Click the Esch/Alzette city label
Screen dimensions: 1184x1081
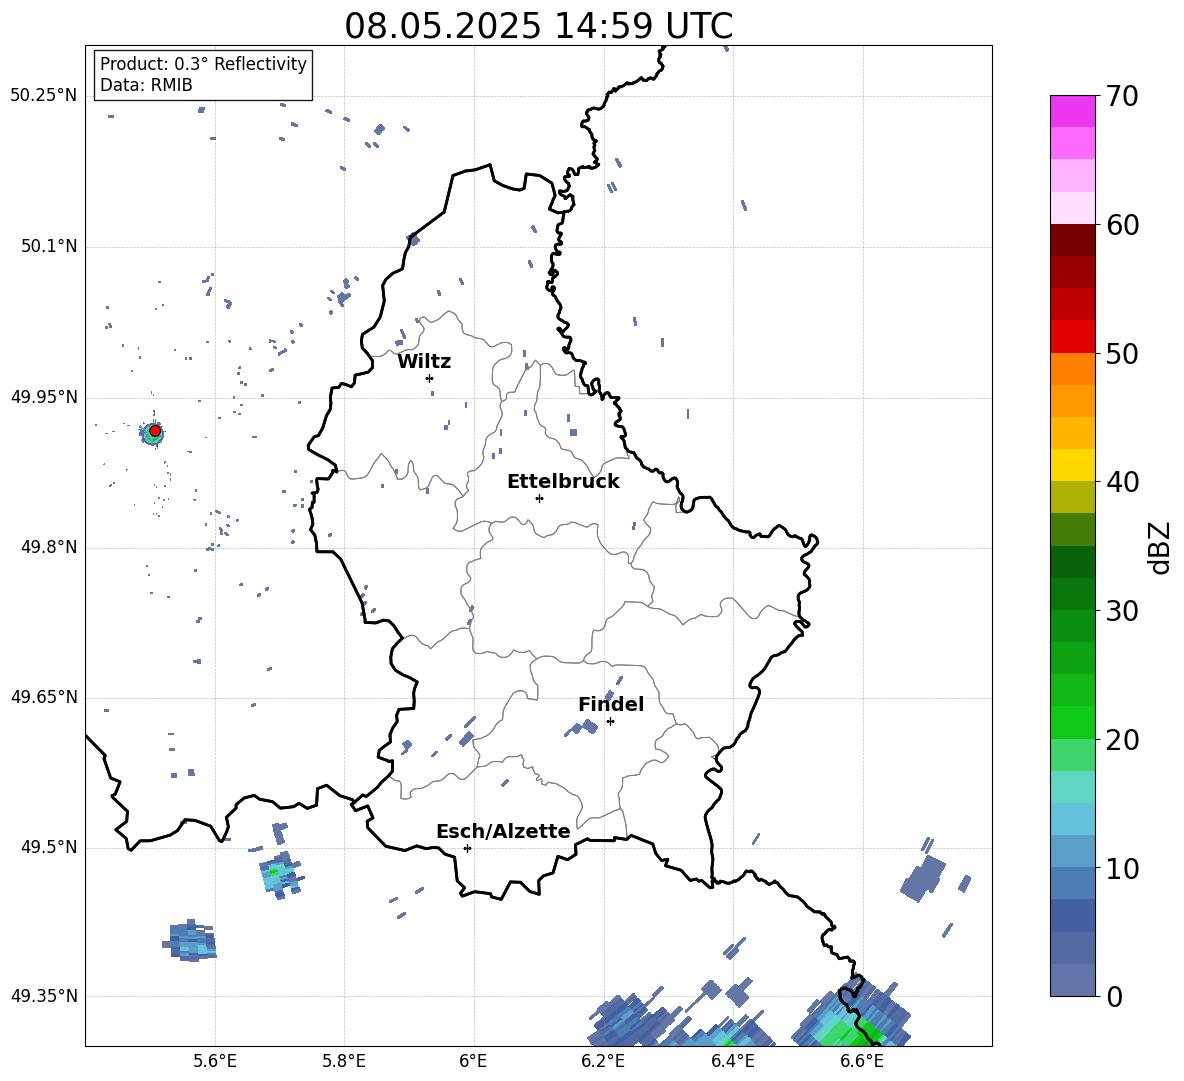pyautogui.click(x=503, y=831)
